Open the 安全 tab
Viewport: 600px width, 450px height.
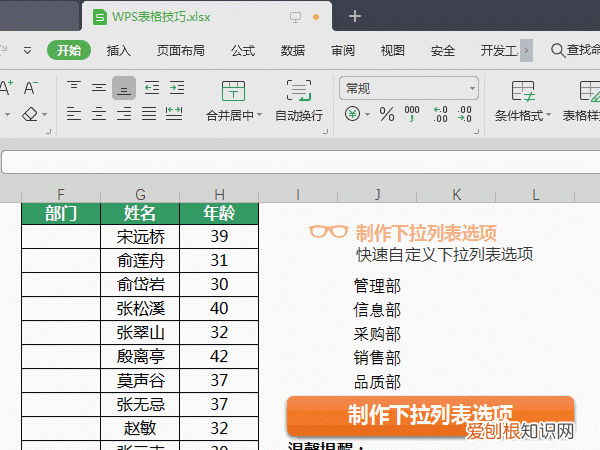tap(443, 51)
